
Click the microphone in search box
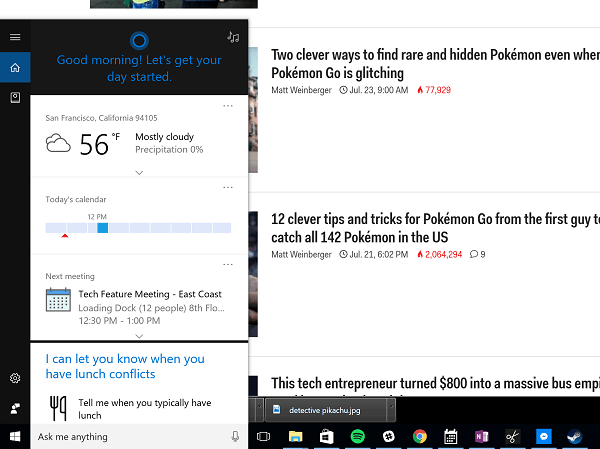(x=235, y=436)
